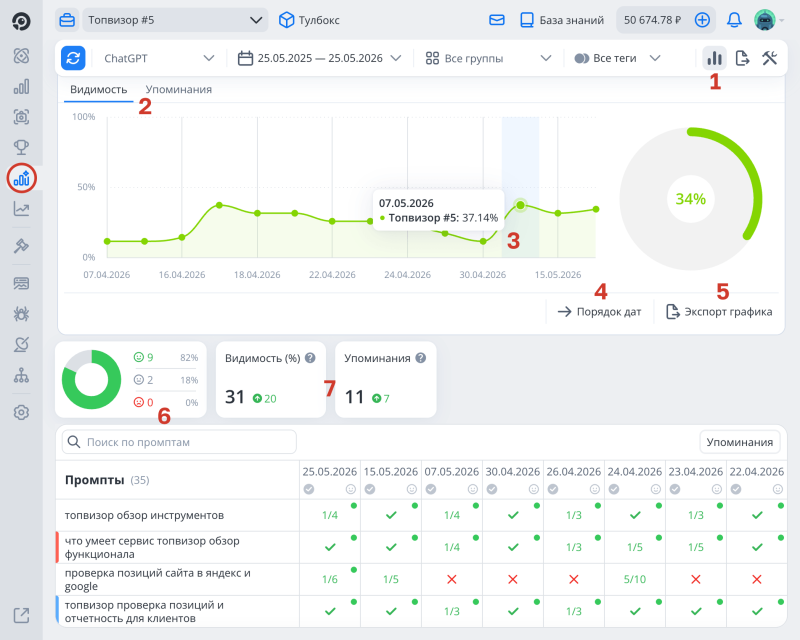Click the Порядок дат button
This screenshot has width=800, height=640.
[x=599, y=311]
